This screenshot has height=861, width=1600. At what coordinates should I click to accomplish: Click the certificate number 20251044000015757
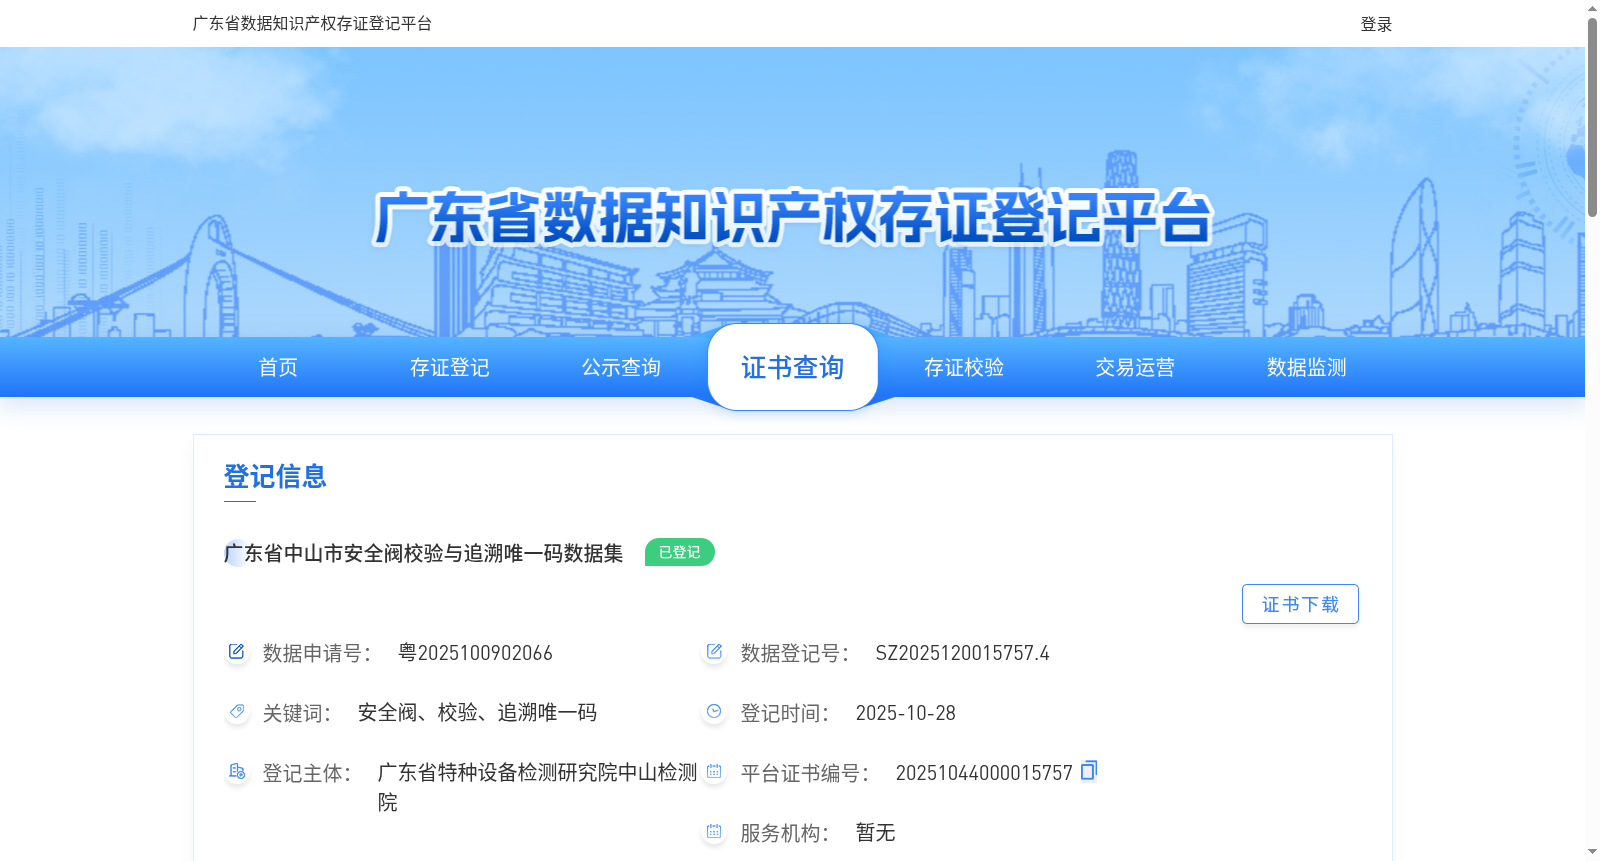pyautogui.click(x=984, y=773)
